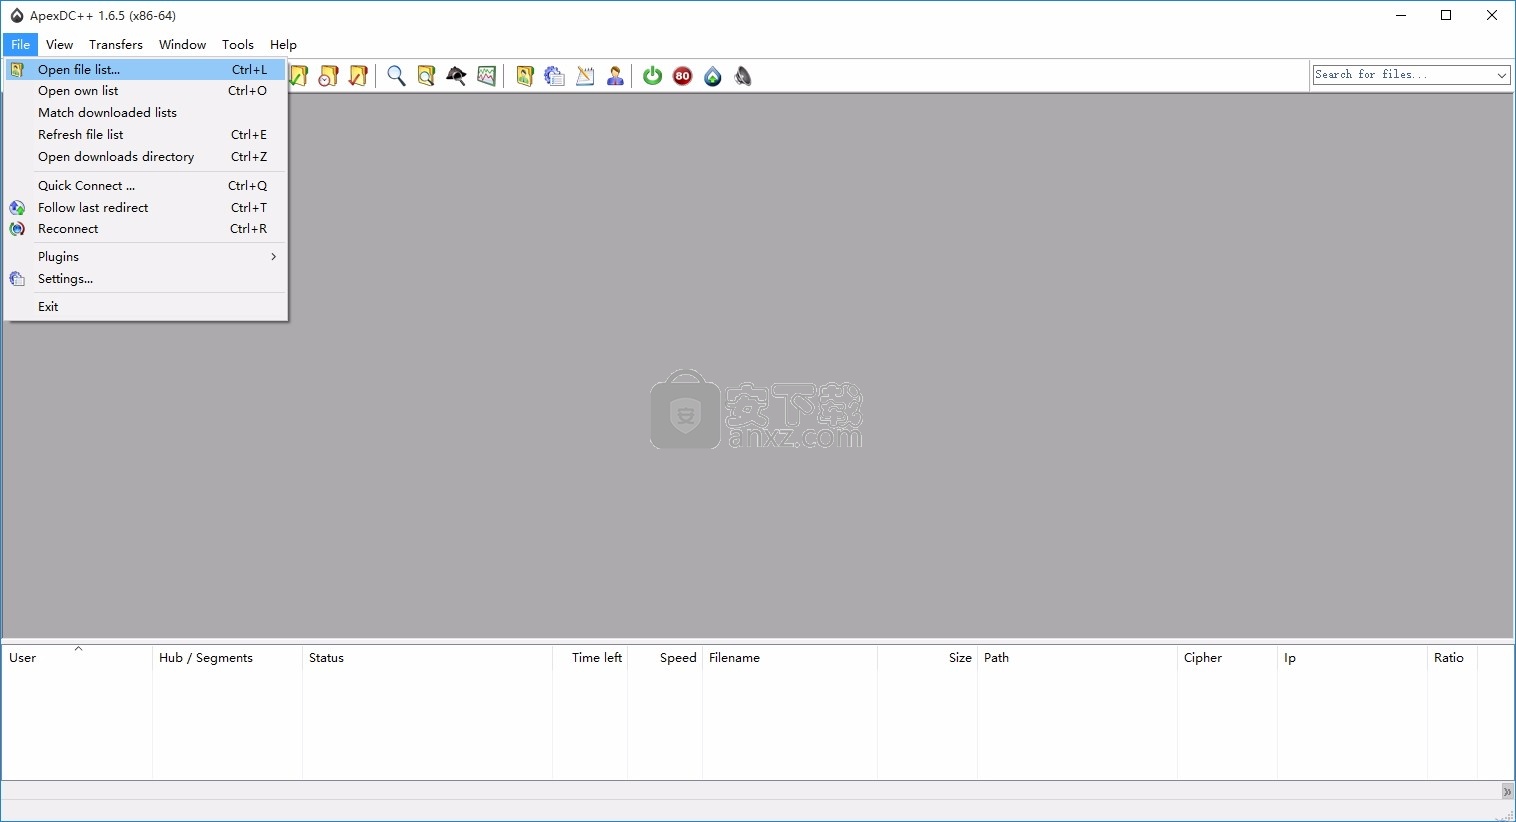This screenshot has width=1516, height=822.
Task: Toggle the speaker mute sounds icon
Action: 743,76
